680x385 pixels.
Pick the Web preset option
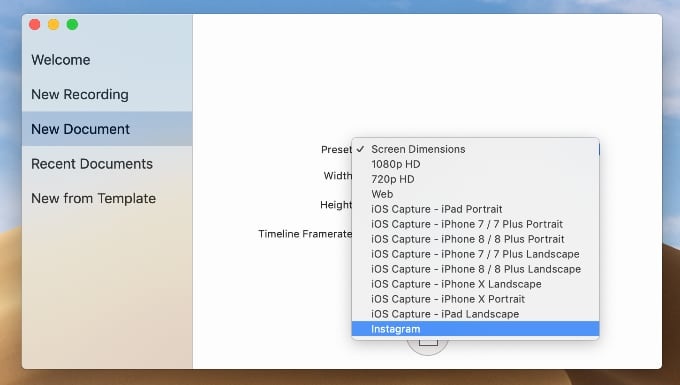click(x=475, y=194)
